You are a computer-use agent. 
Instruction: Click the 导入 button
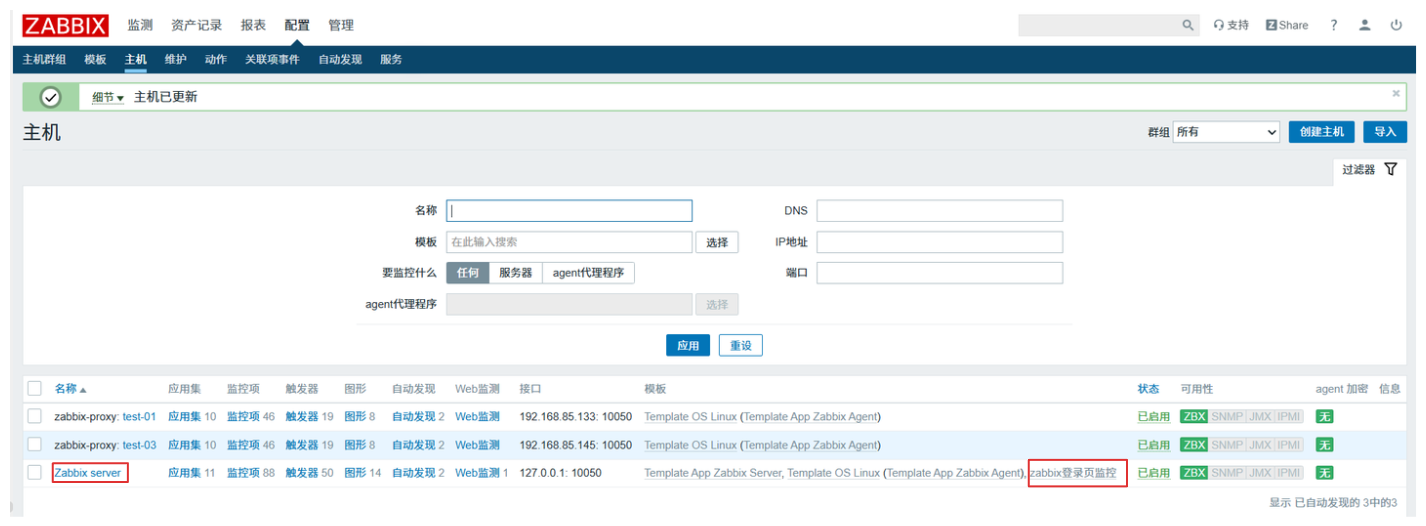click(1385, 132)
